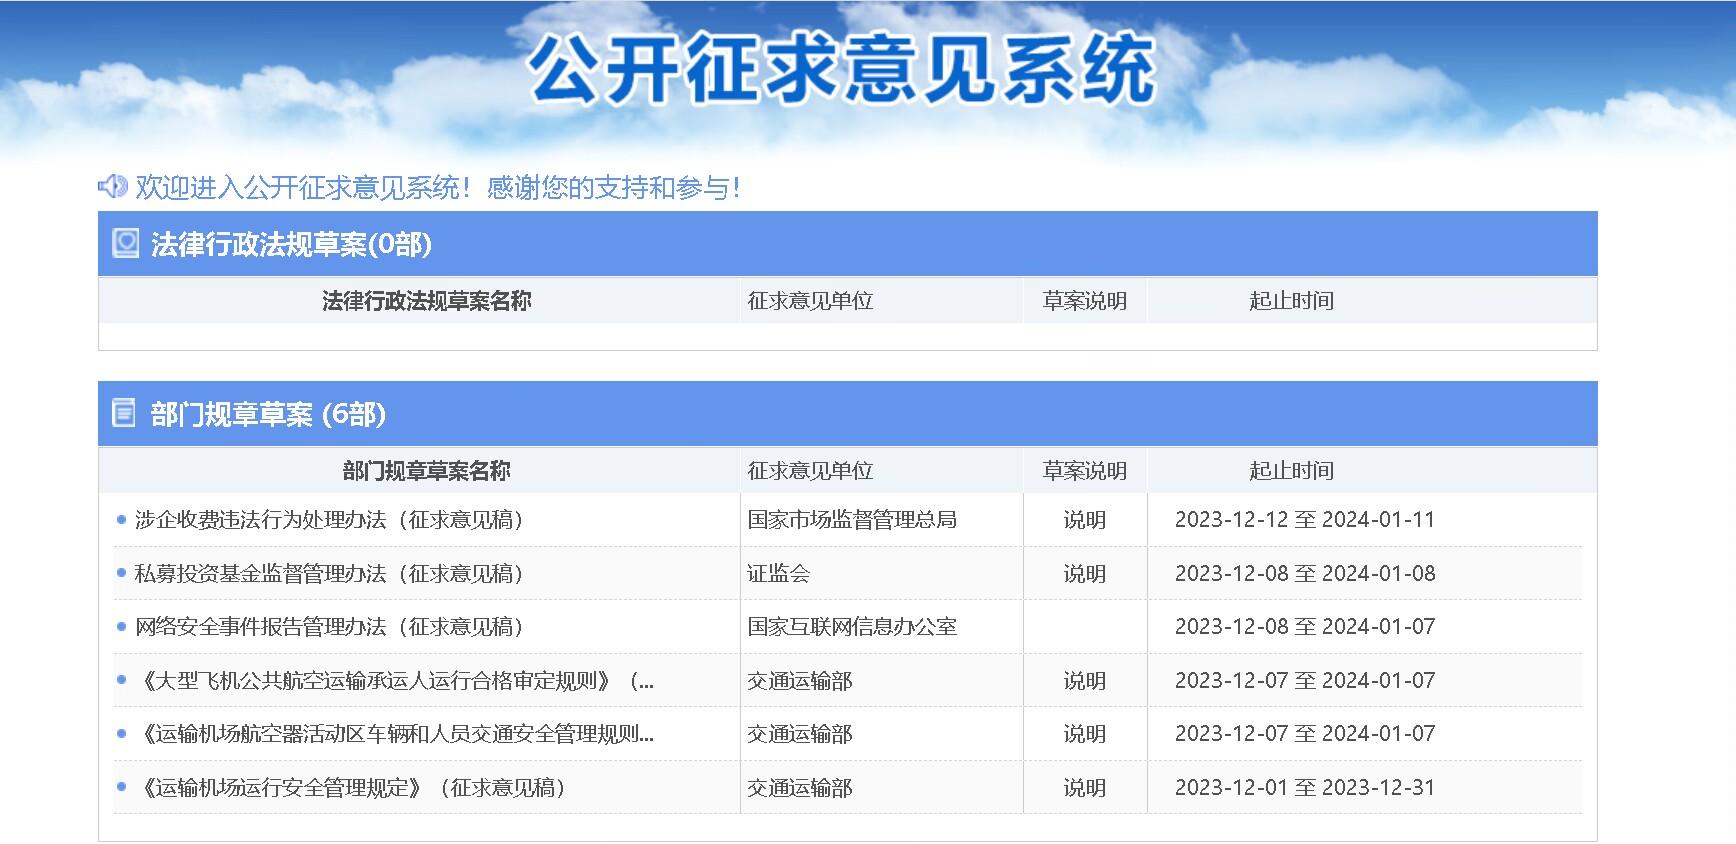
Task: Open 说明 for 运输机场航空器活动区 row
Action: [1084, 734]
